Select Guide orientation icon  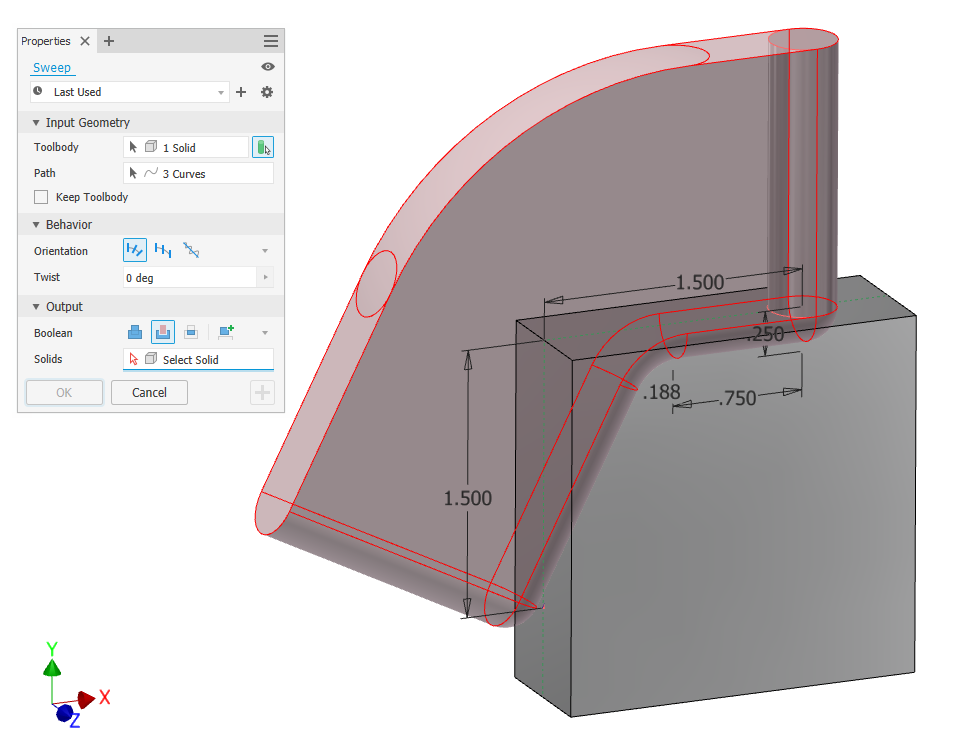(x=191, y=250)
